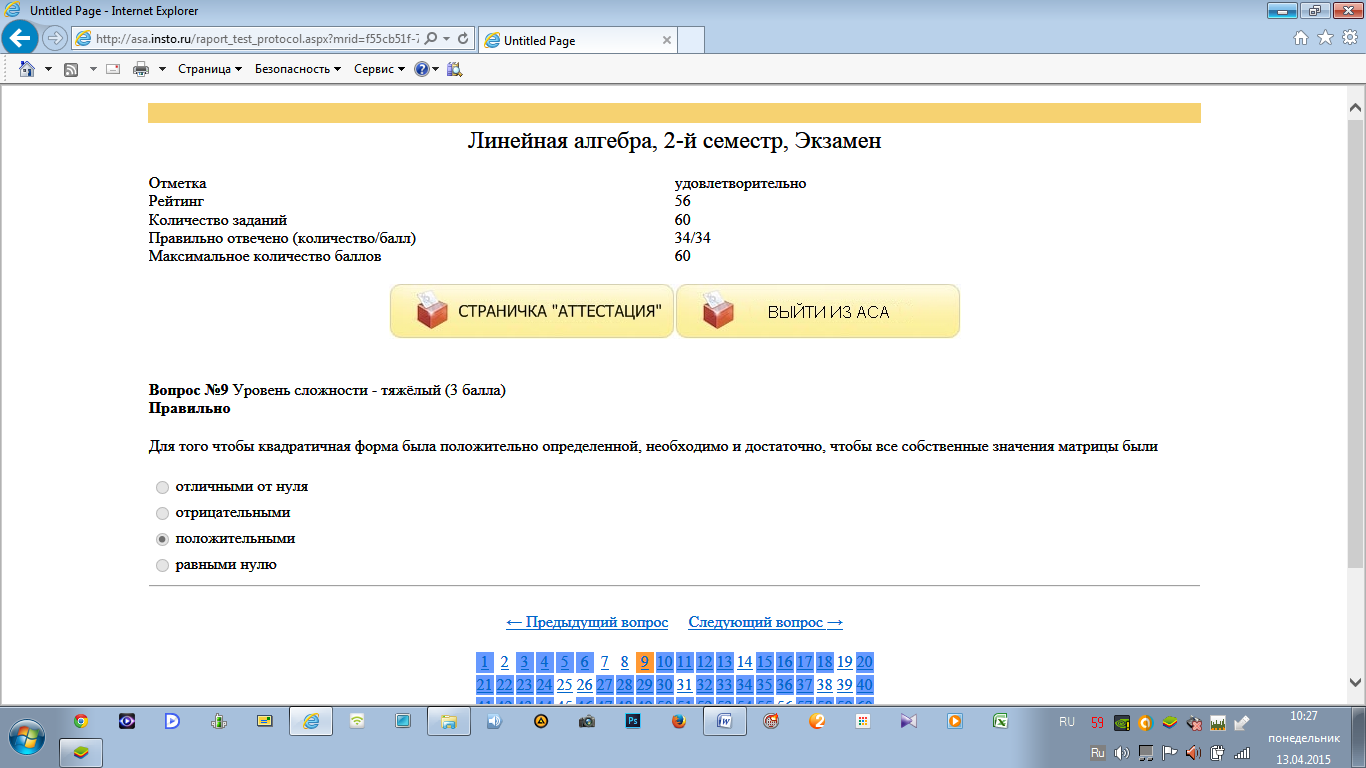This screenshot has height=768, width=1366.
Task: Click the page scrollbar up arrow
Action: (x=1356, y=106)
